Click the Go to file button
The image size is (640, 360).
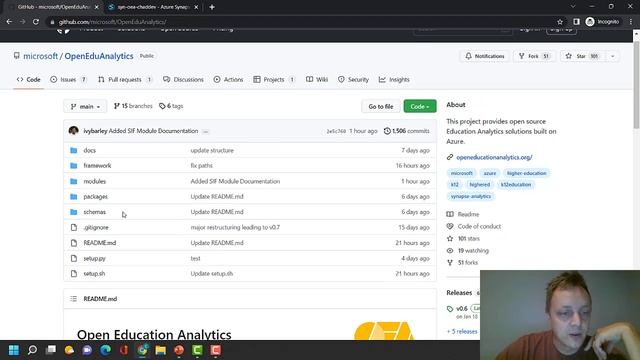click(x=381, y=106)
